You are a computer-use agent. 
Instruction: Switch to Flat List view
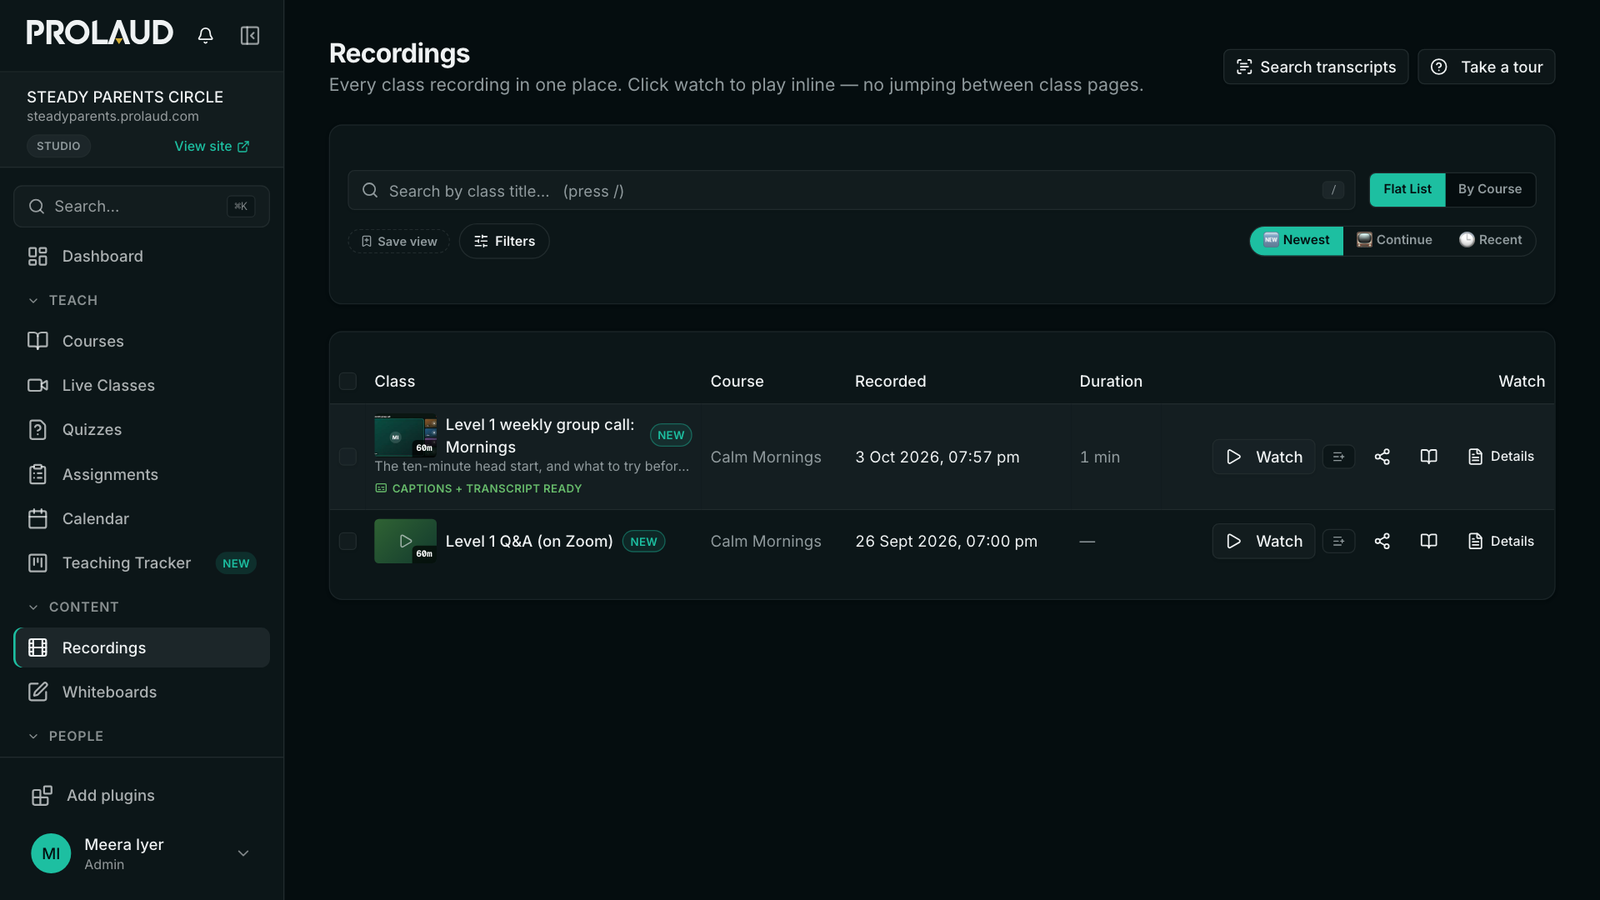pos(1407,189)
